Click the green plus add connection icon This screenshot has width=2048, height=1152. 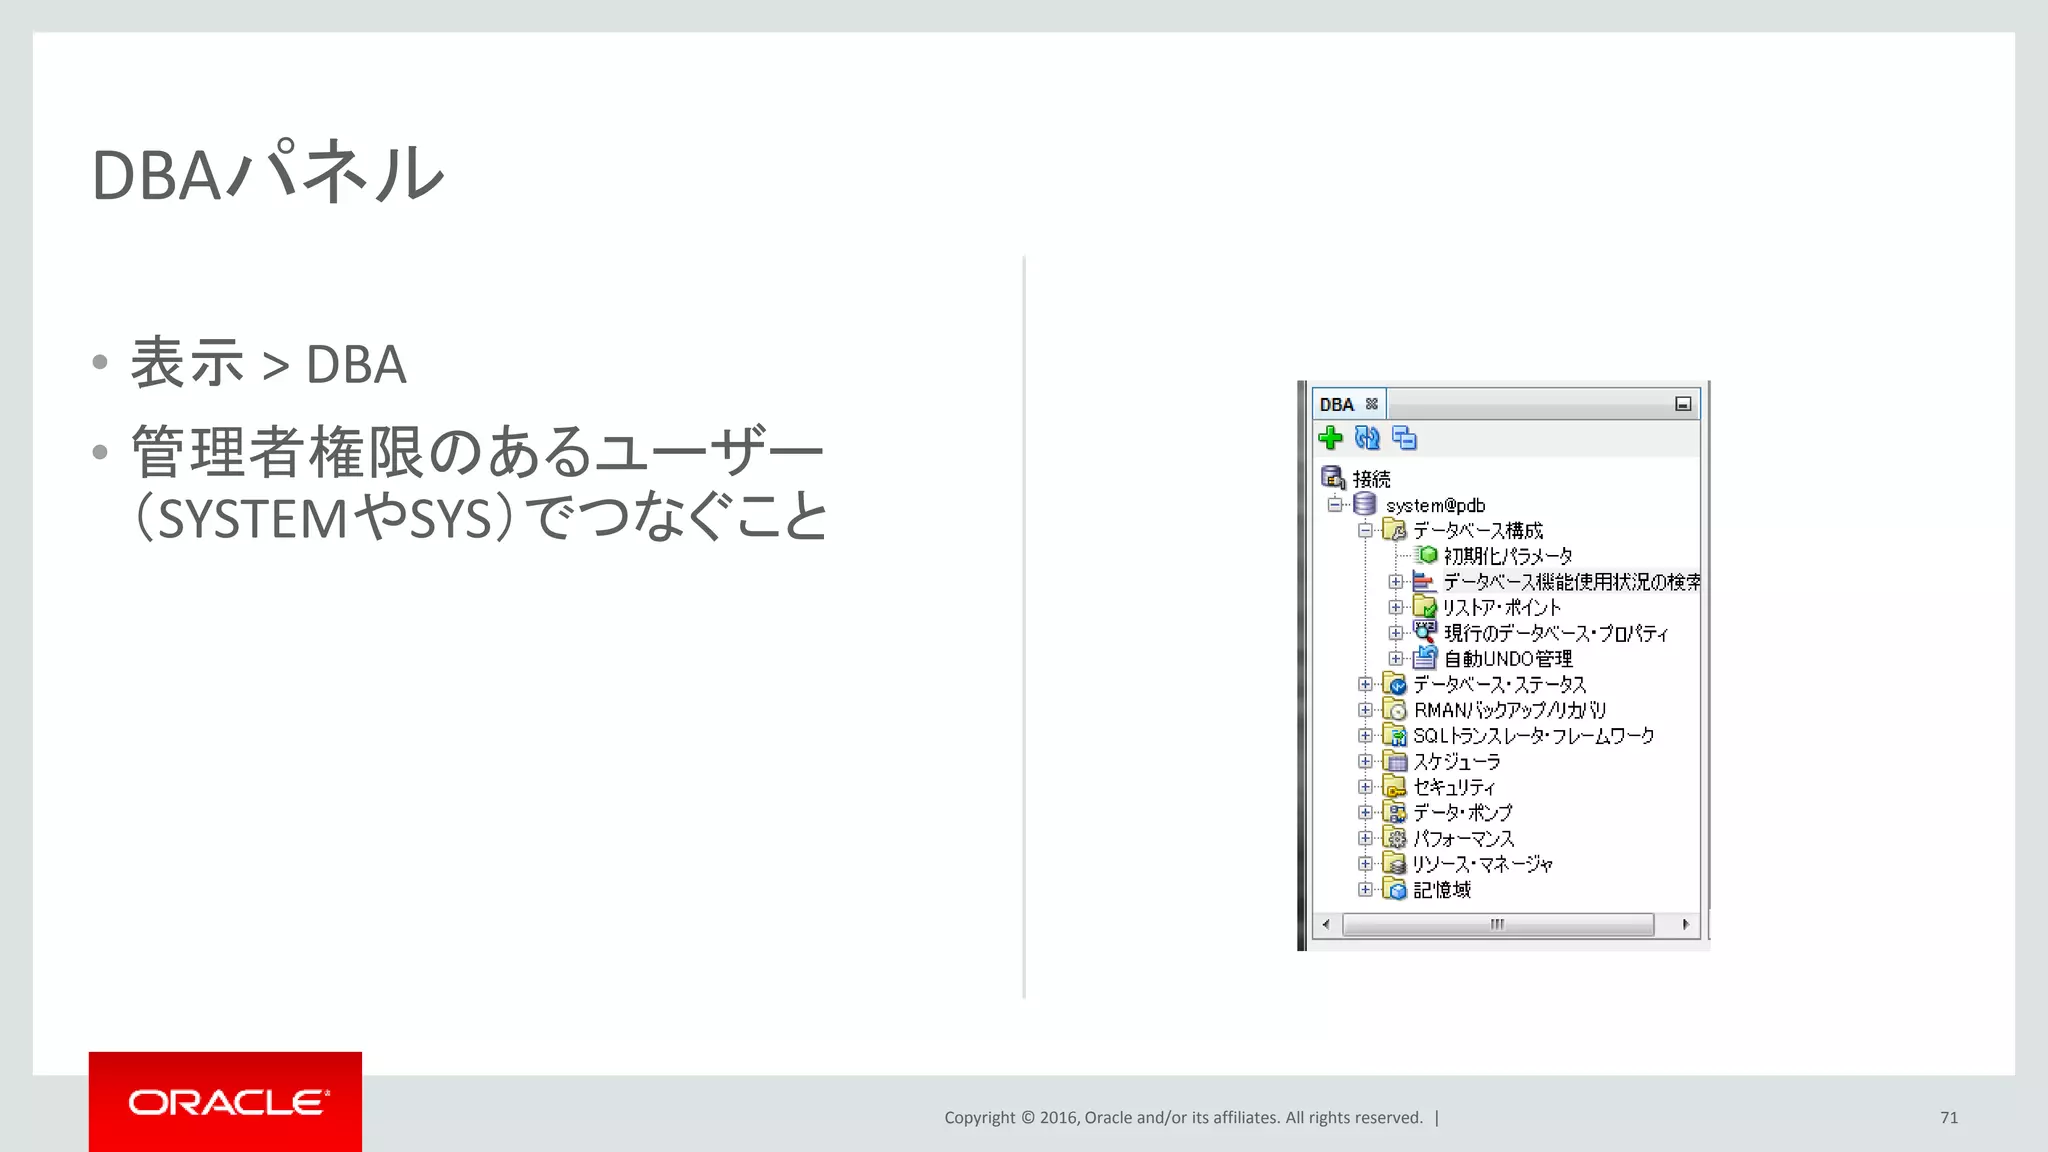[x=1330, y=437]
